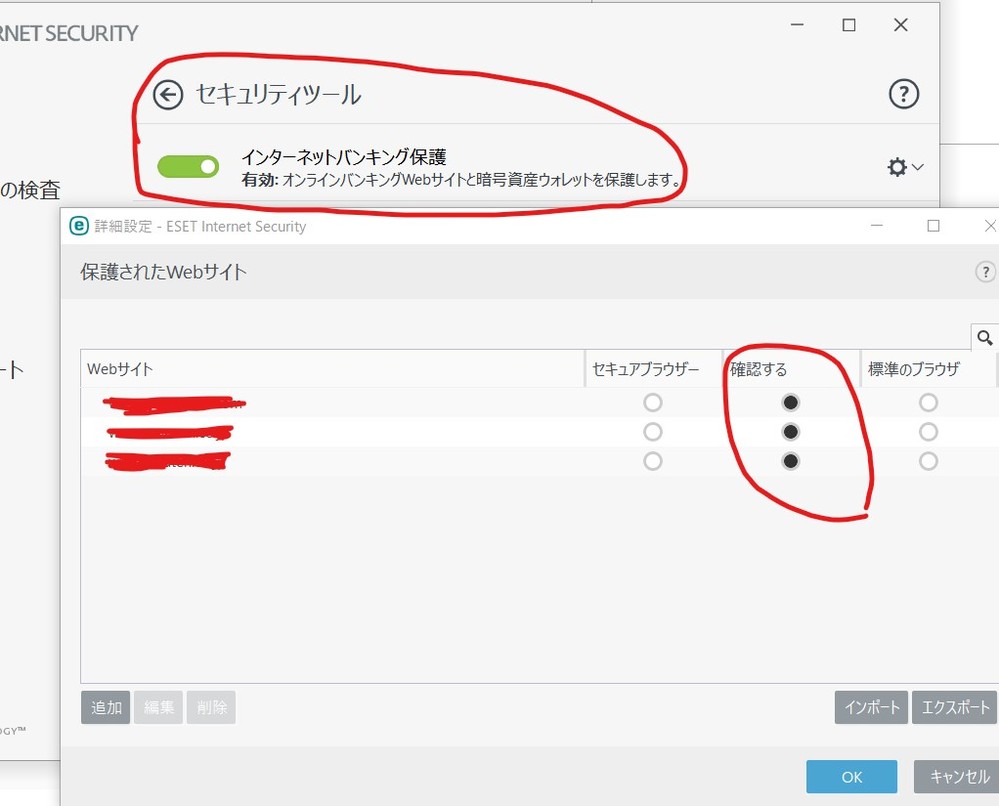
Task: Choose 確認する option for the first website
Action: (x=791, y=403)
